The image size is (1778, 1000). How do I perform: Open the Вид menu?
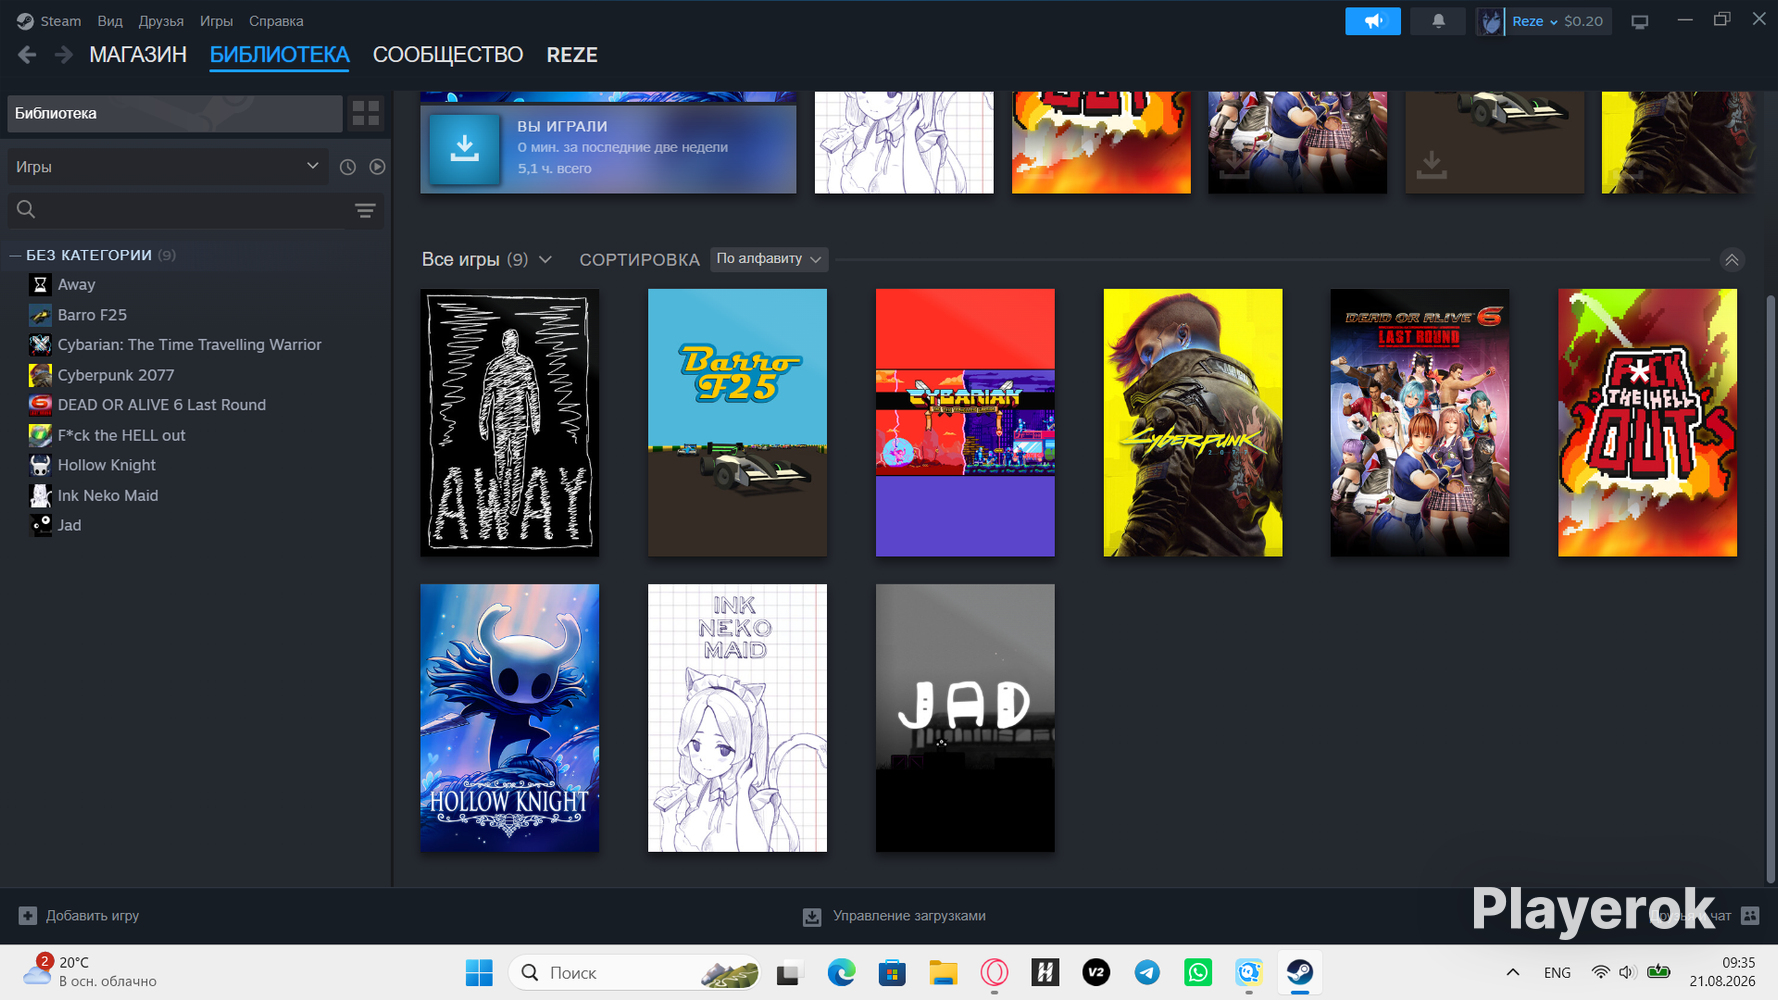pyautogui.click(x=110, y=21)
